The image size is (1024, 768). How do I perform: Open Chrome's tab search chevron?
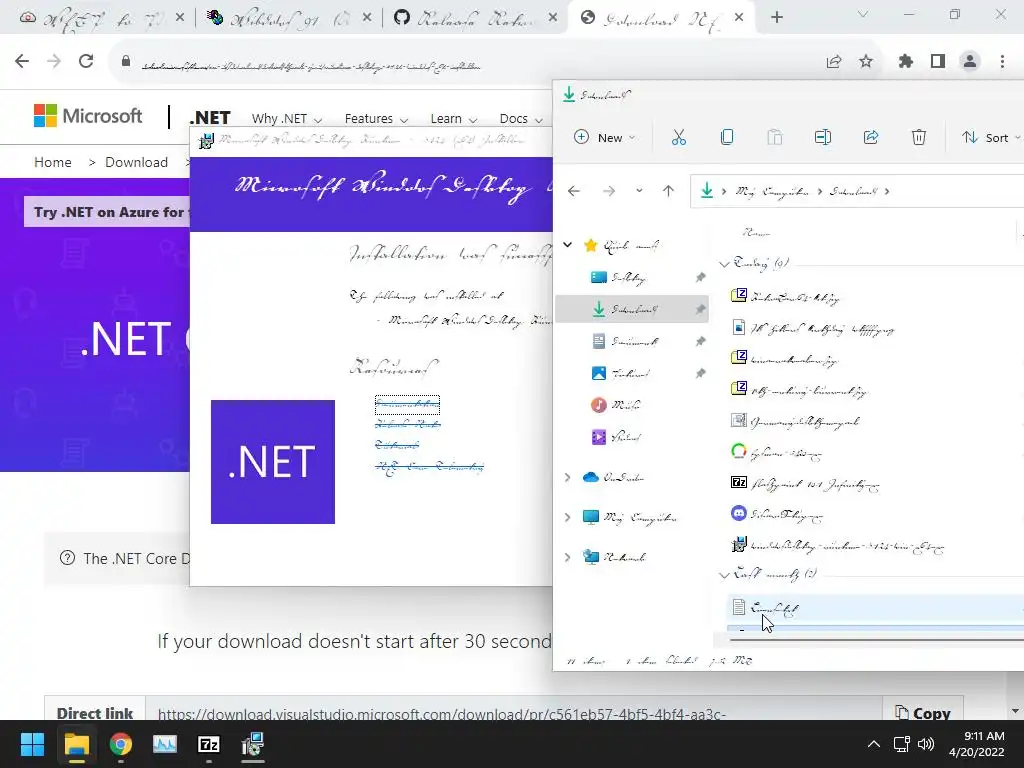tap(863, 14)
